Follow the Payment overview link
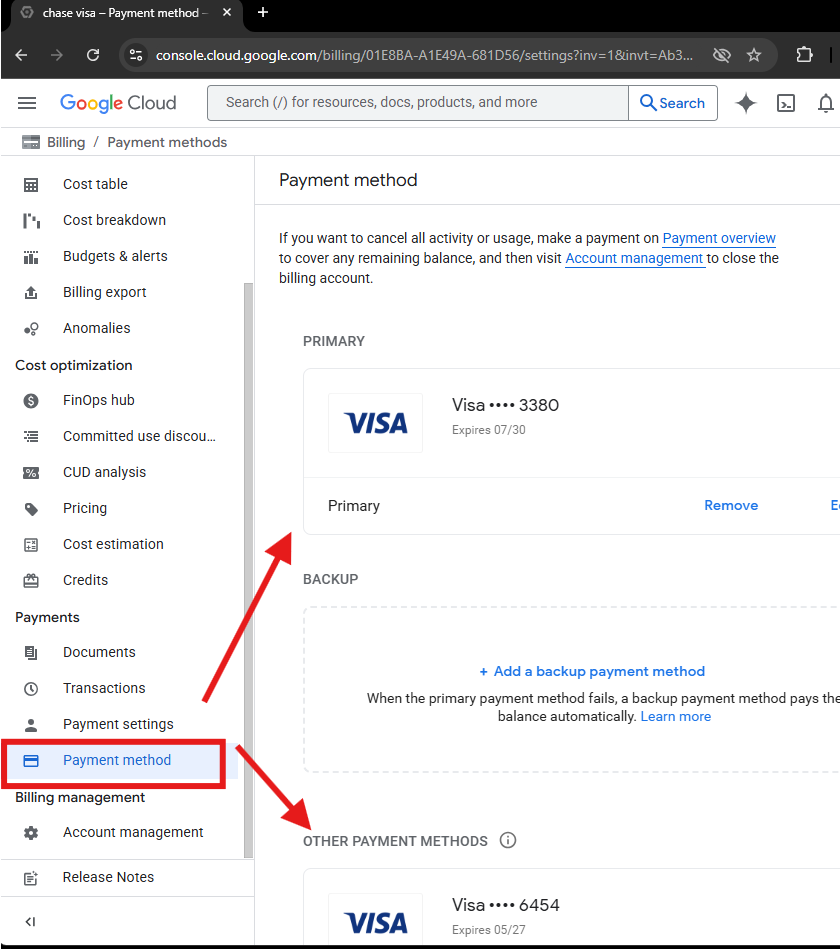This screenshot has height=949, width=840. pos(719,238)
